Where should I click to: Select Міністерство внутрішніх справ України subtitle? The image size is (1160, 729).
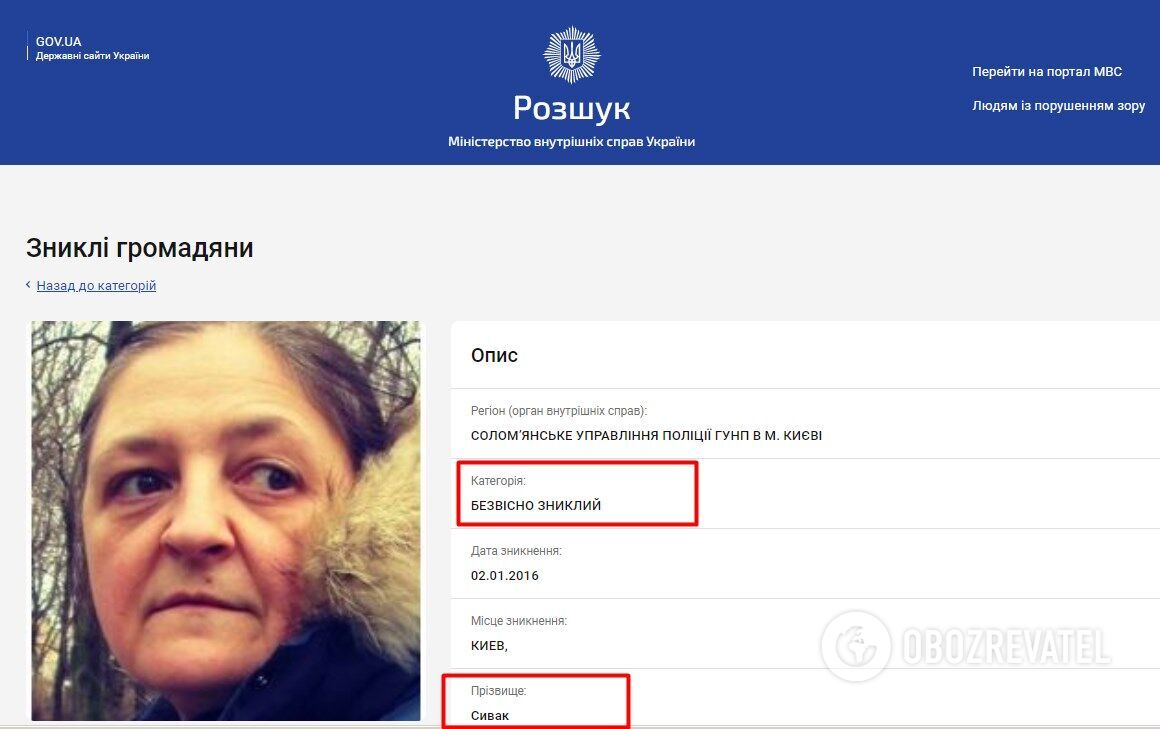point(571,141)
